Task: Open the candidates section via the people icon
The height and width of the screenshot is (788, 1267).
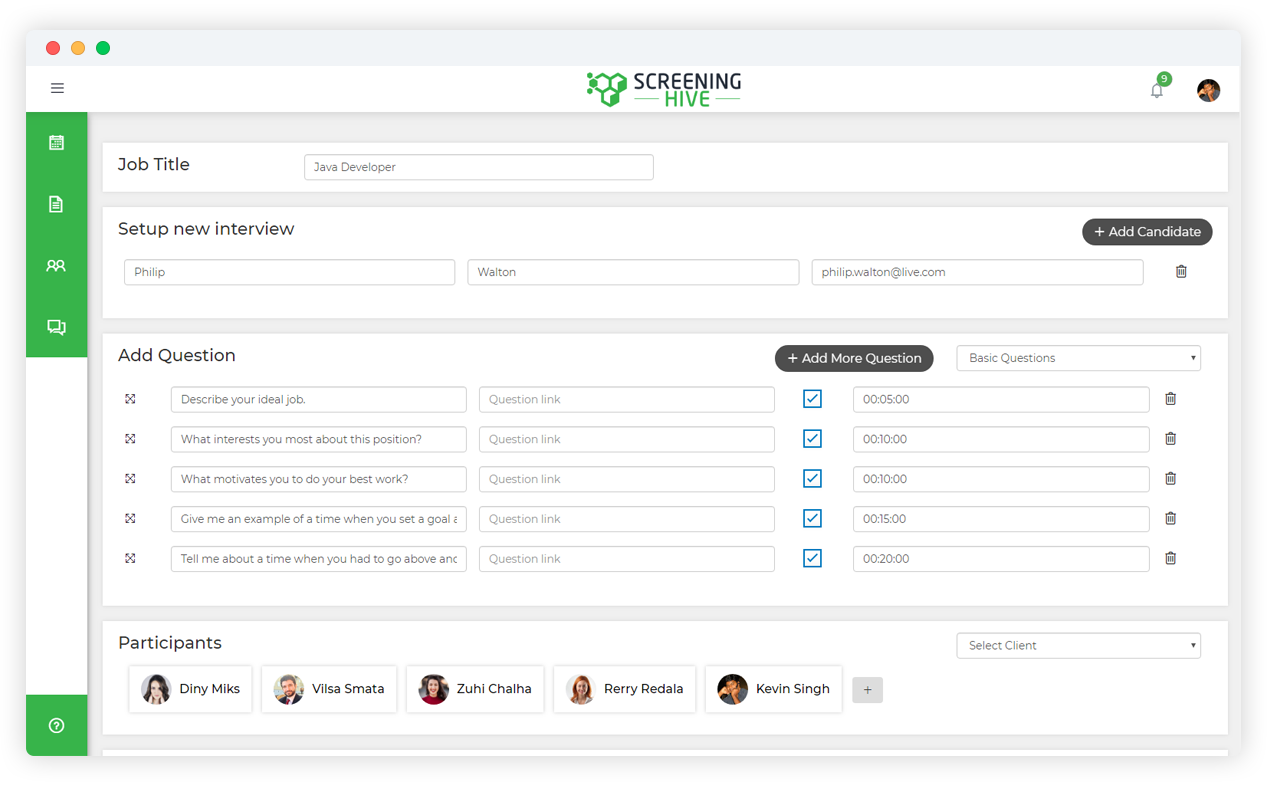Action: point(57,265)
